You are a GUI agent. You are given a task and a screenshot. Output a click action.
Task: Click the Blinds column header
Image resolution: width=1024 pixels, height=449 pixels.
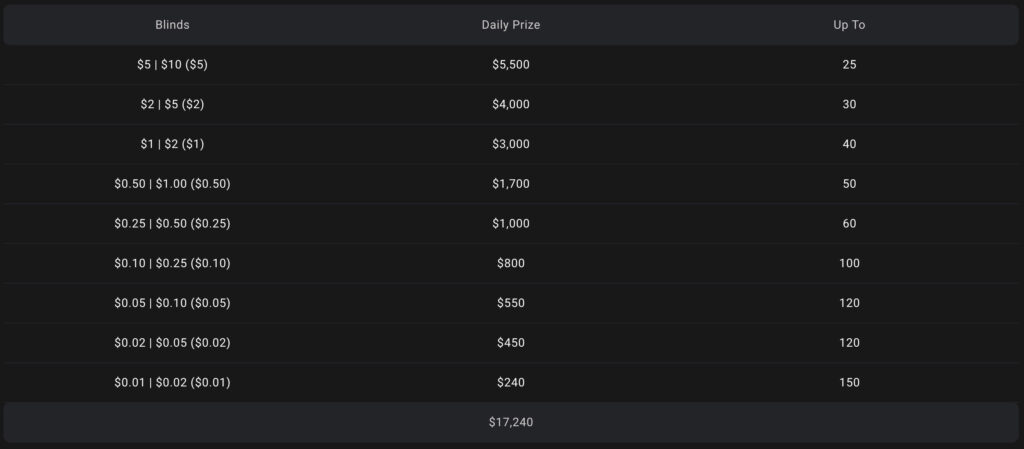point(172,25)
